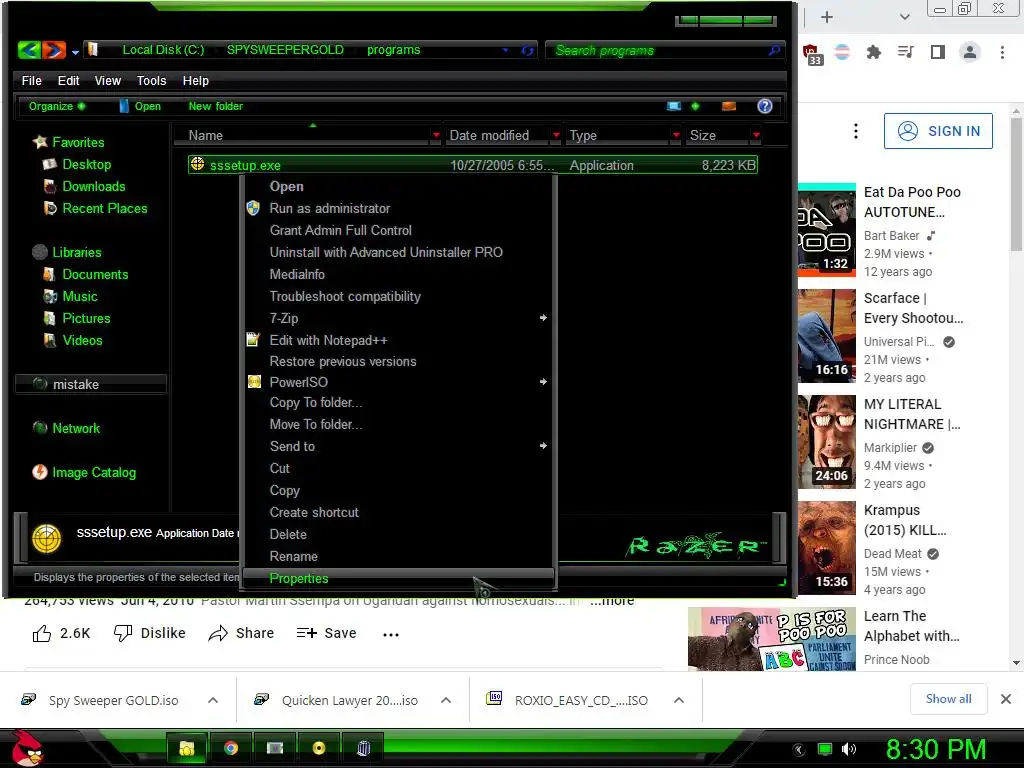Choose Edit with Notepad++
Screen dimensions: 1024x768
(x=398, y=340)
